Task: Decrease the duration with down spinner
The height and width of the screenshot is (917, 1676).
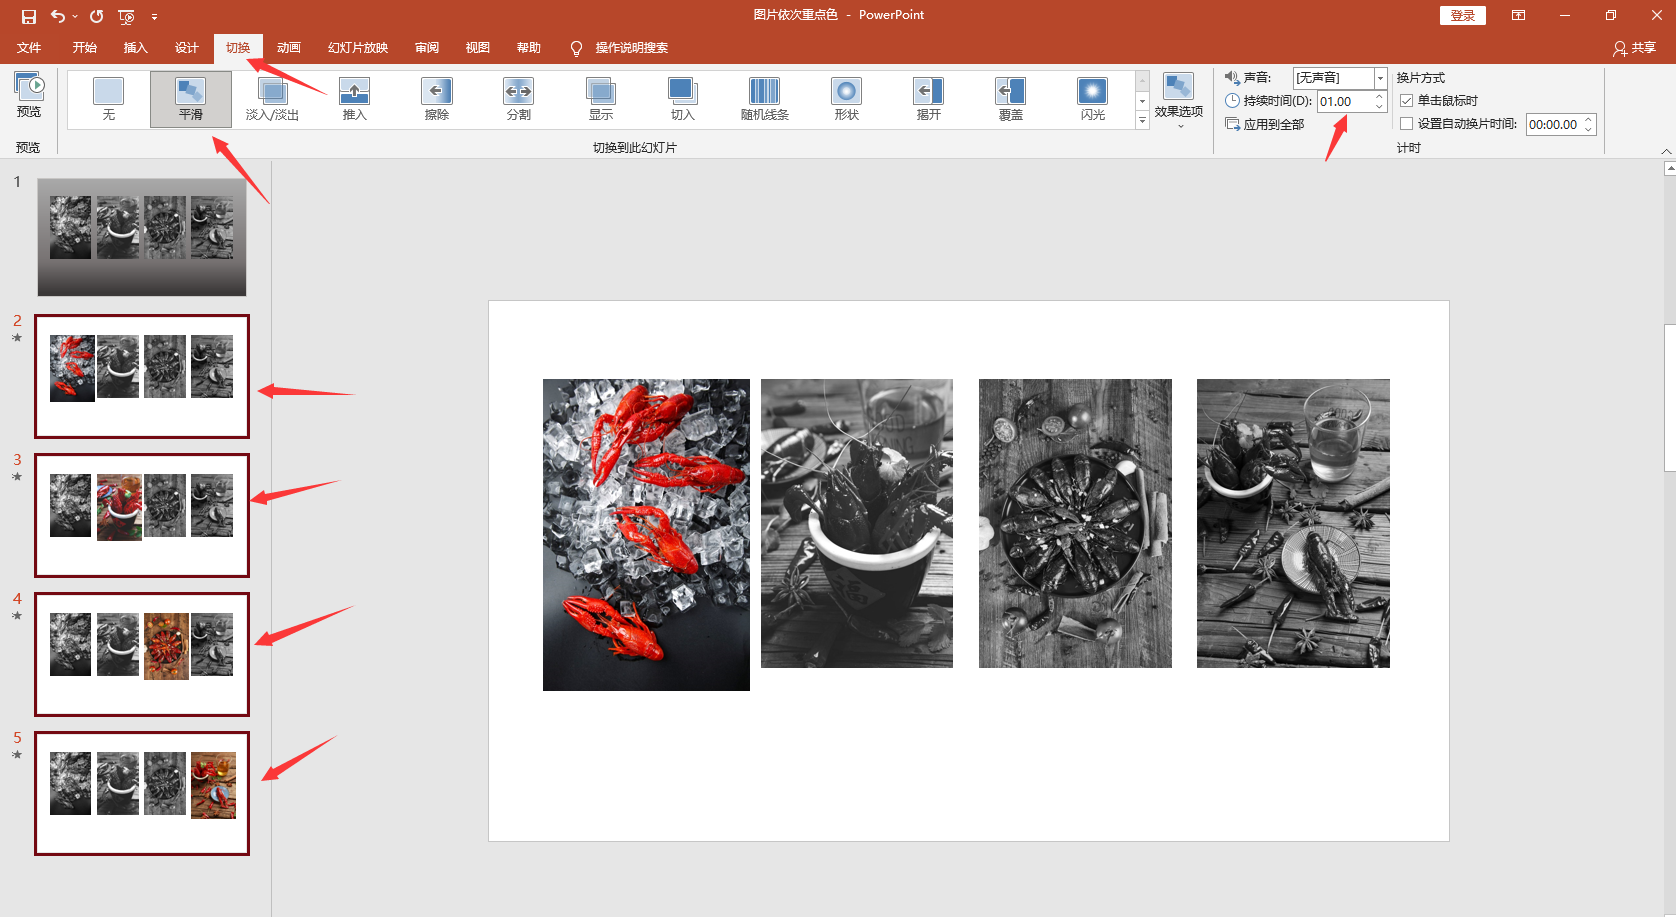Action: [1380, 107]
